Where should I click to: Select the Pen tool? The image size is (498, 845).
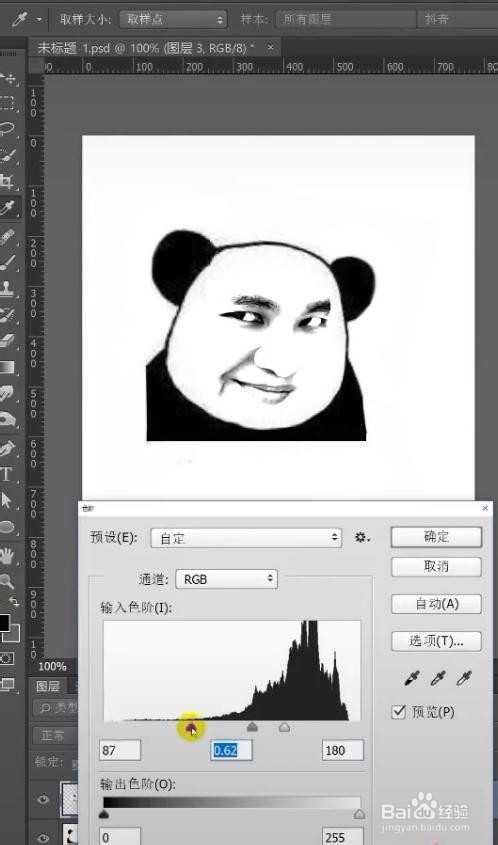[x=8, y=448]
